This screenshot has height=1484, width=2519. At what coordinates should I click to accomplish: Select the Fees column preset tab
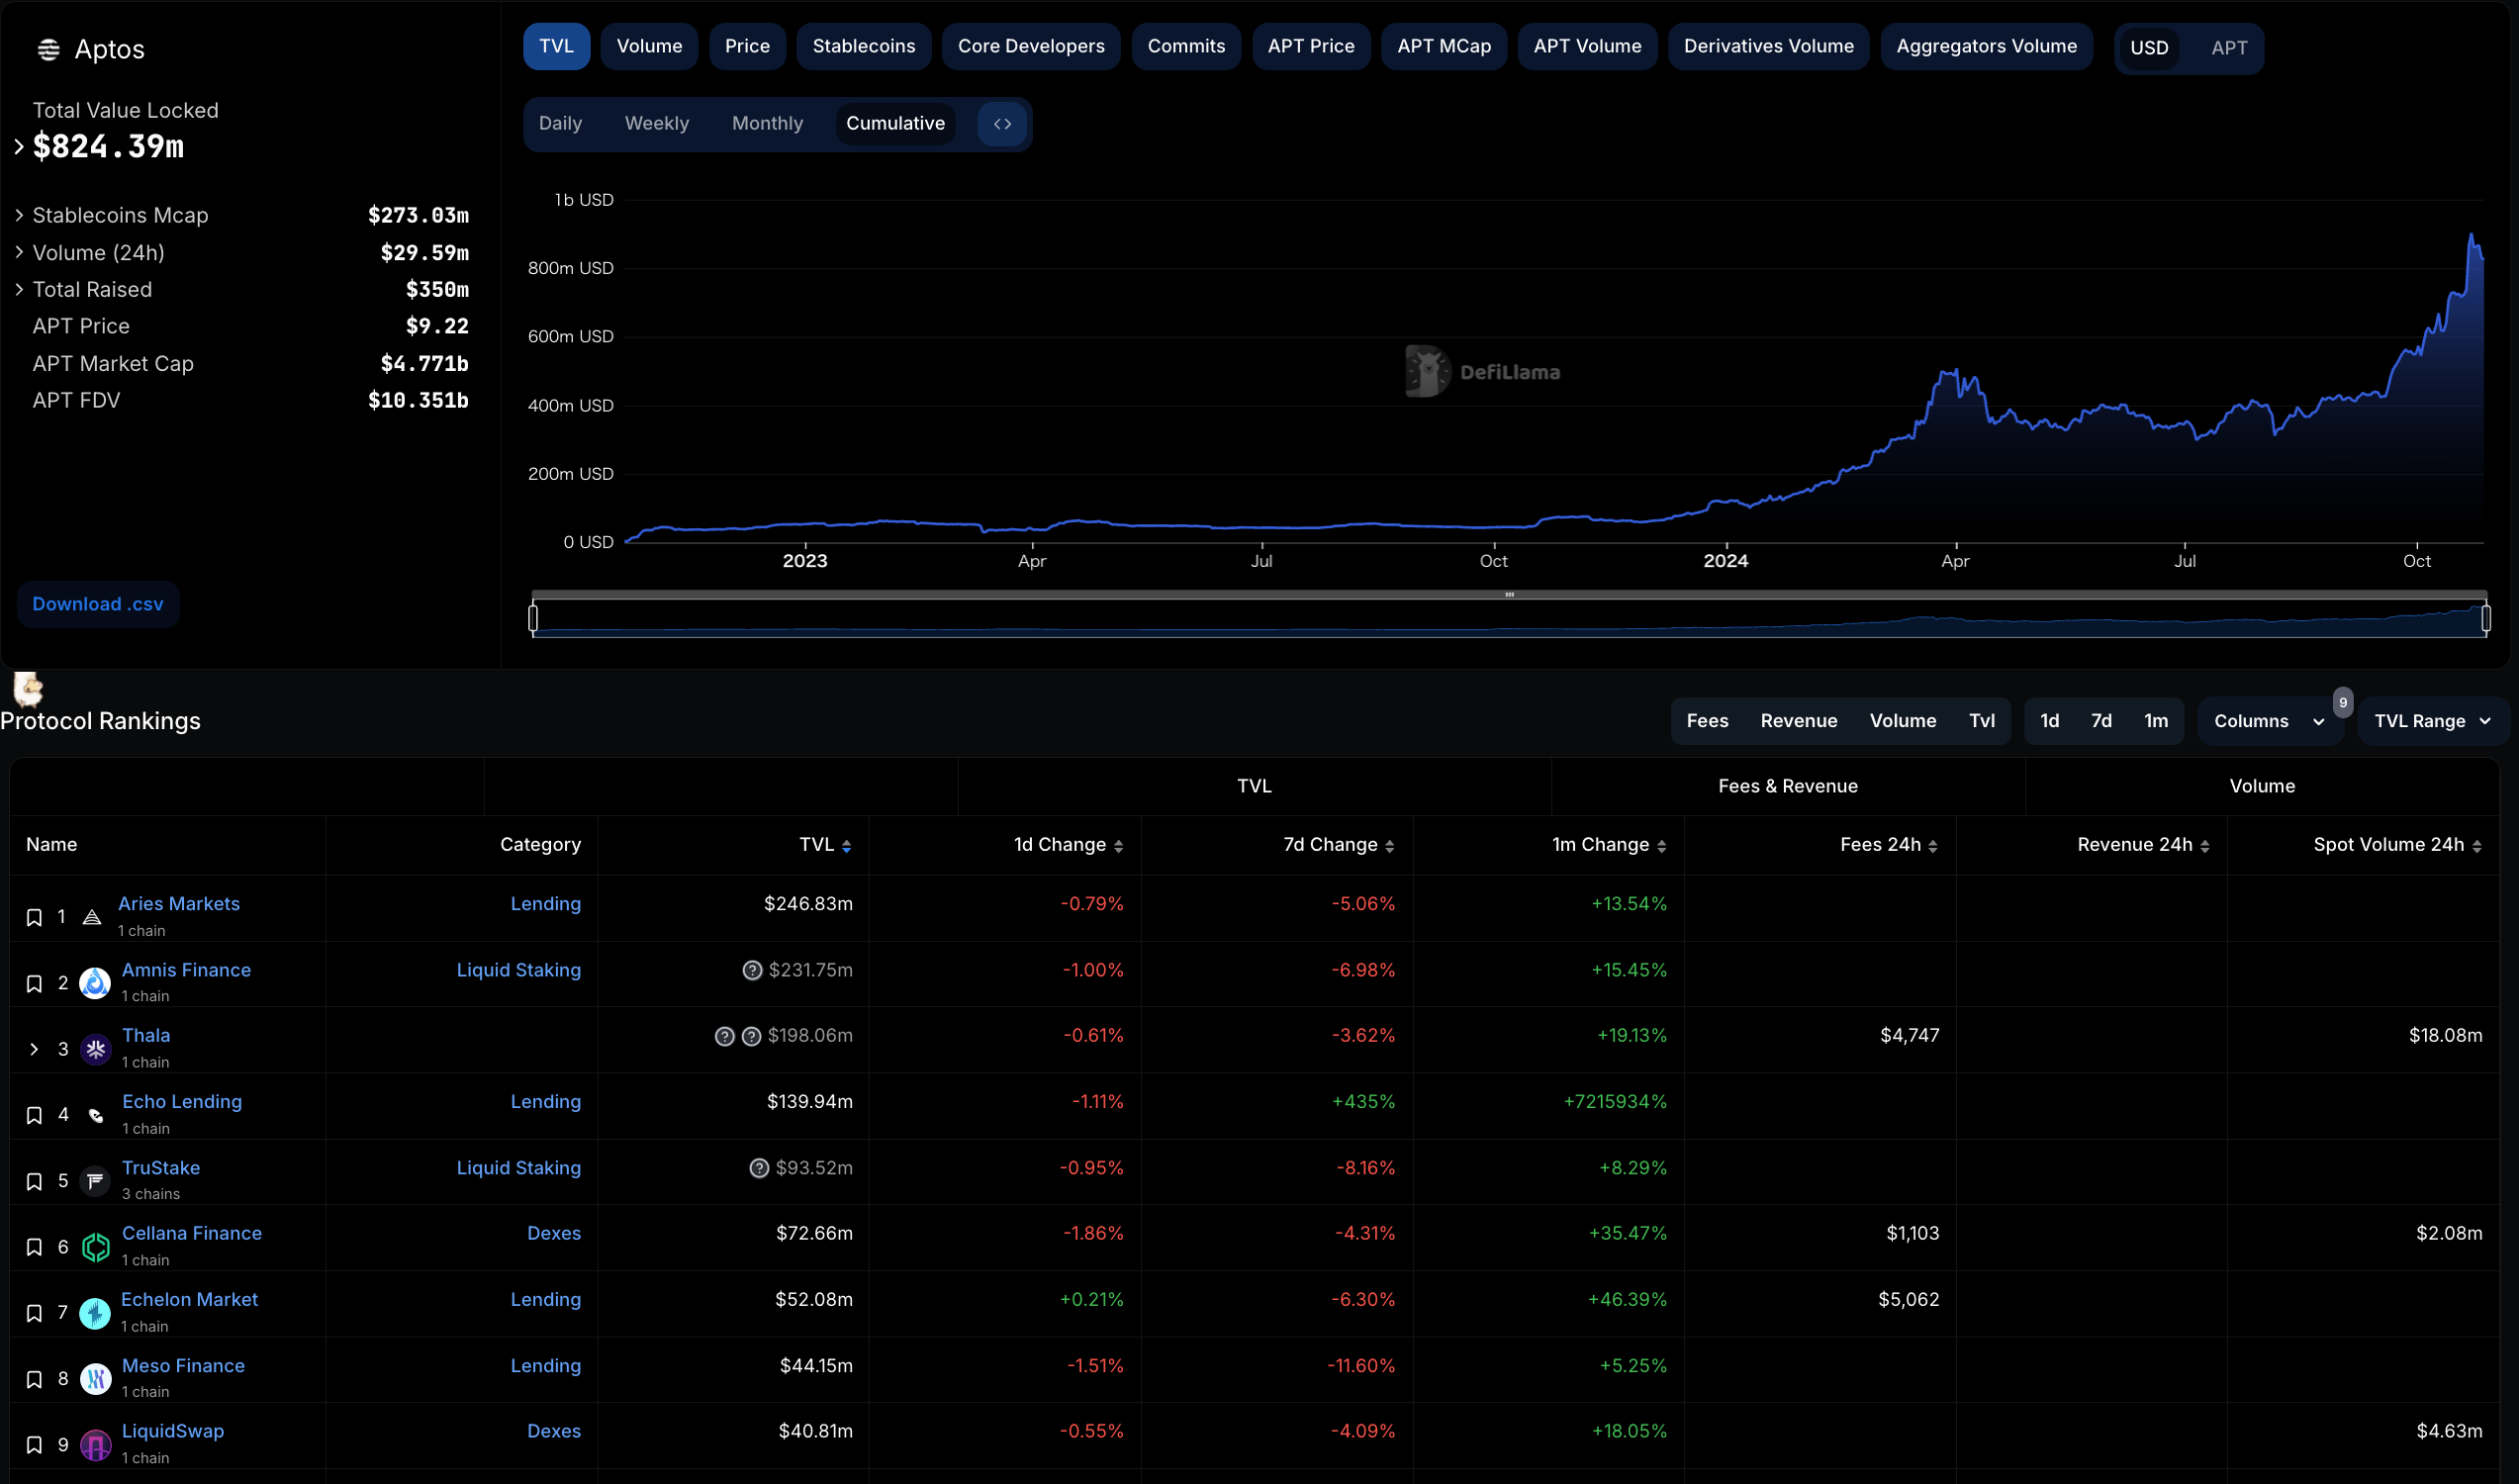[1706, 721]
